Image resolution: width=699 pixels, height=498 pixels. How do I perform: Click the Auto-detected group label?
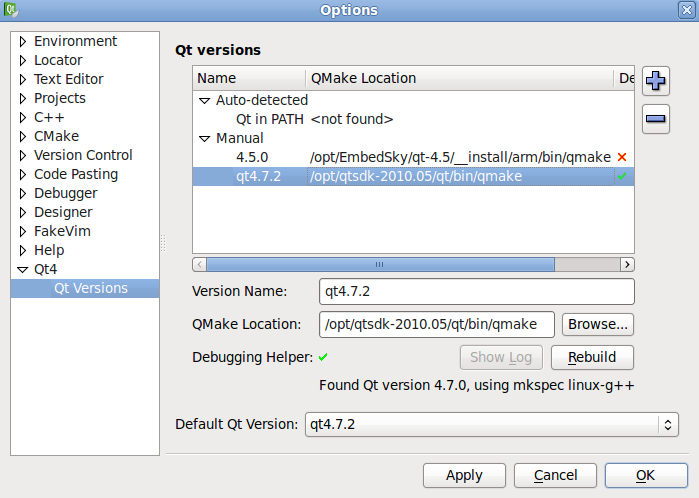(x=262, y=100)
